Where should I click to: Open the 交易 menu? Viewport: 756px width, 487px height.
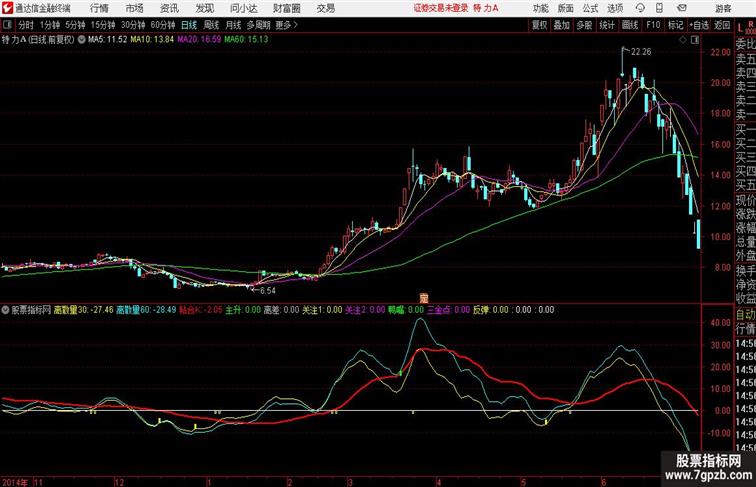[326, 8]
